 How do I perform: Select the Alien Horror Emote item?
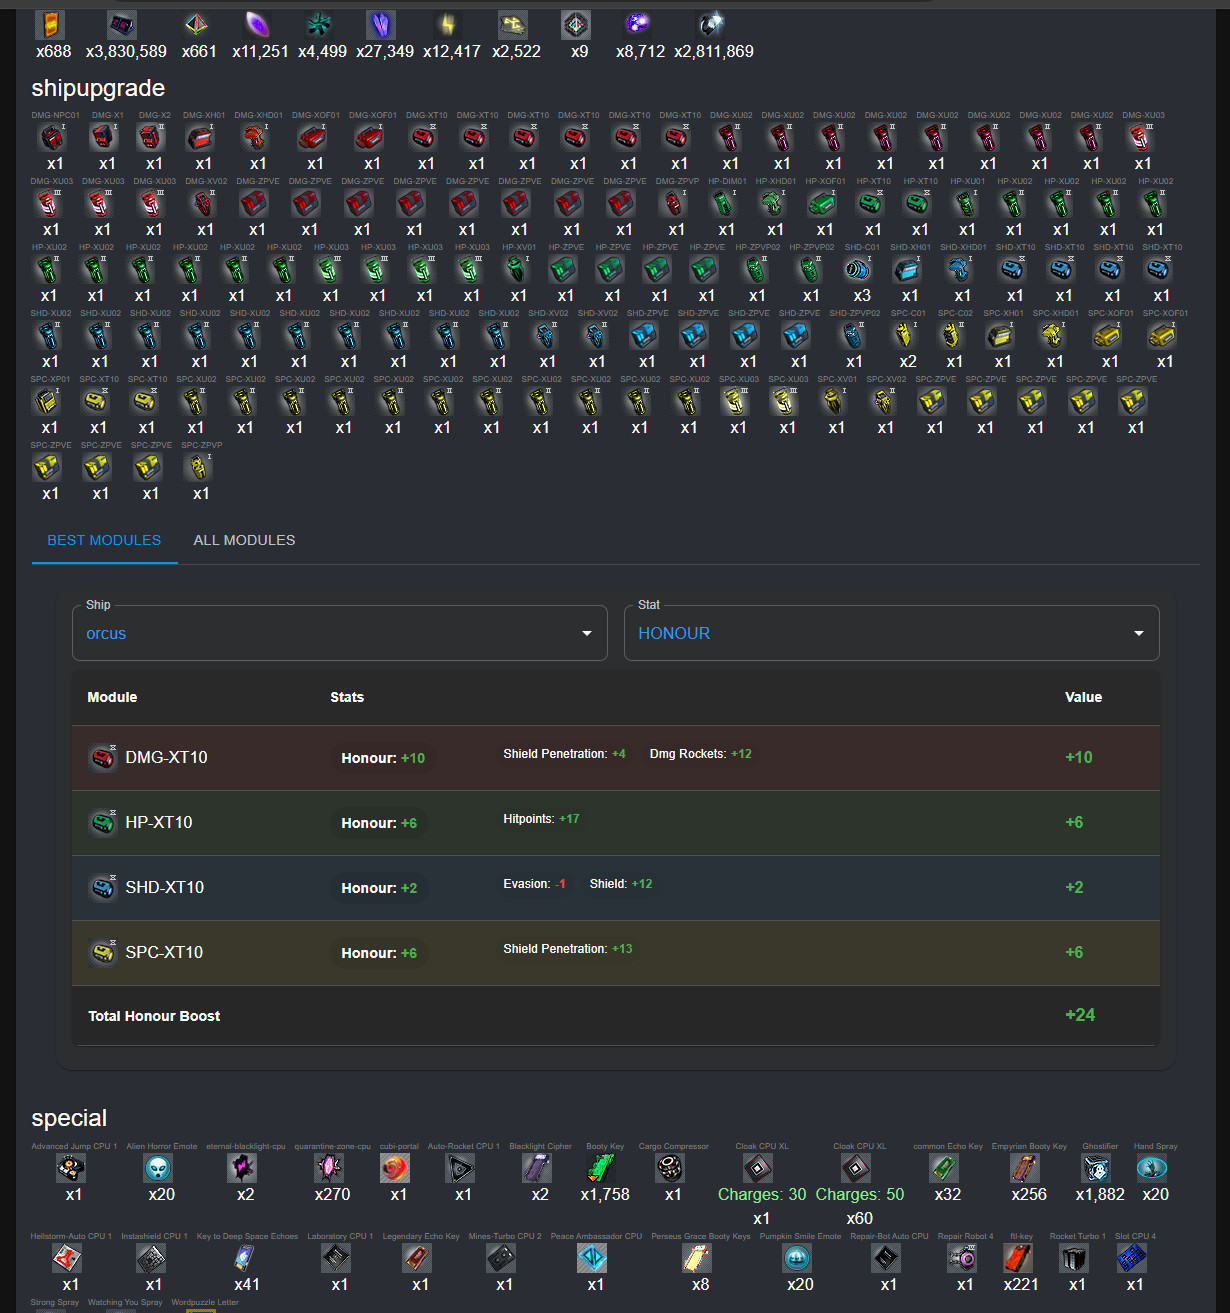click(x=159, y=1167)
